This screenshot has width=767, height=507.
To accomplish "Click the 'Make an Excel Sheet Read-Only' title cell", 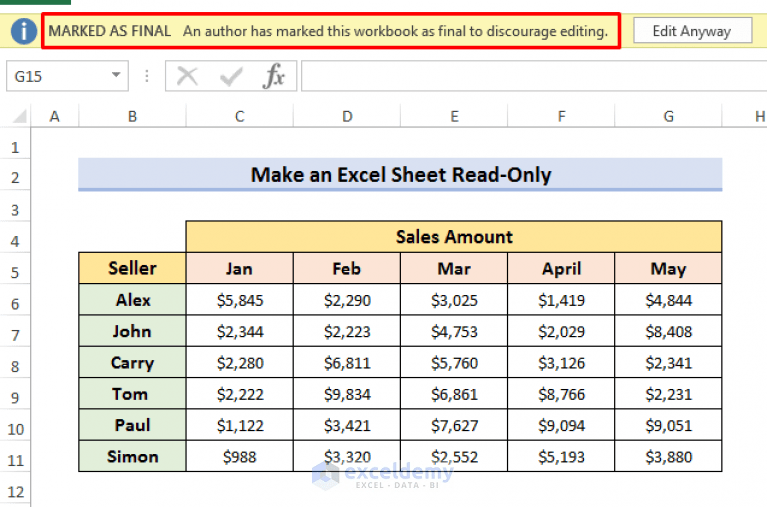I will 400,174.
